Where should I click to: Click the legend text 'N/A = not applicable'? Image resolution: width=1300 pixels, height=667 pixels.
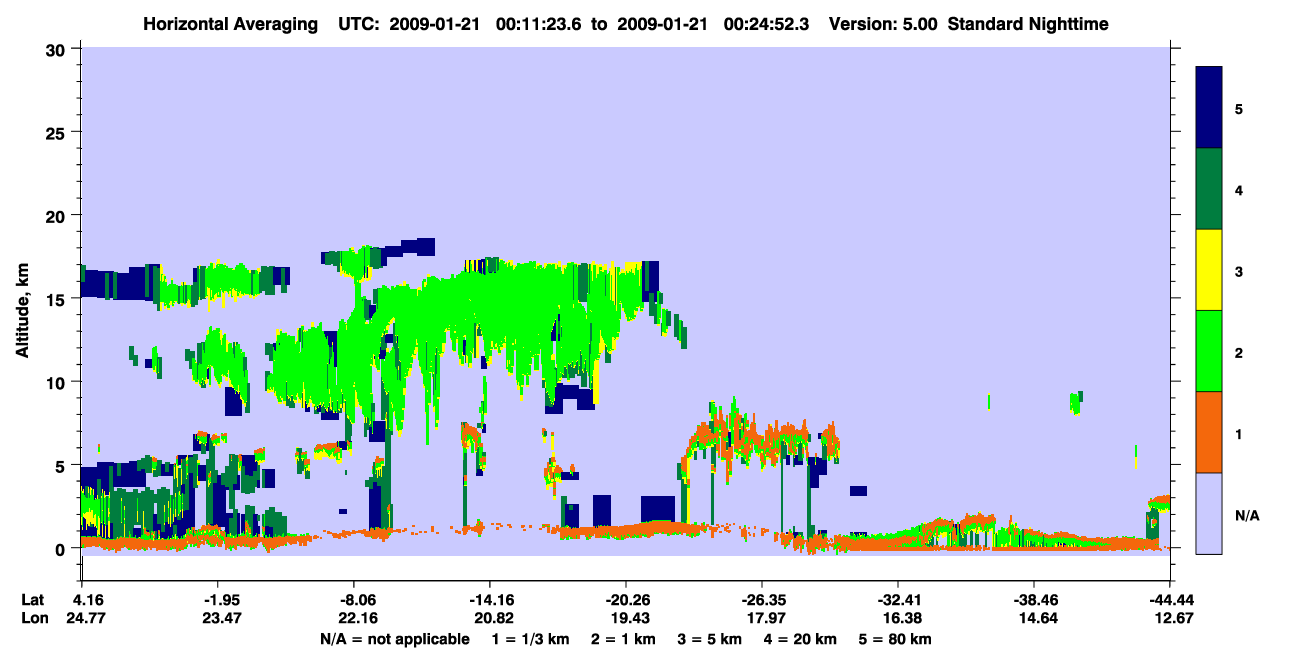pos(394,639)
